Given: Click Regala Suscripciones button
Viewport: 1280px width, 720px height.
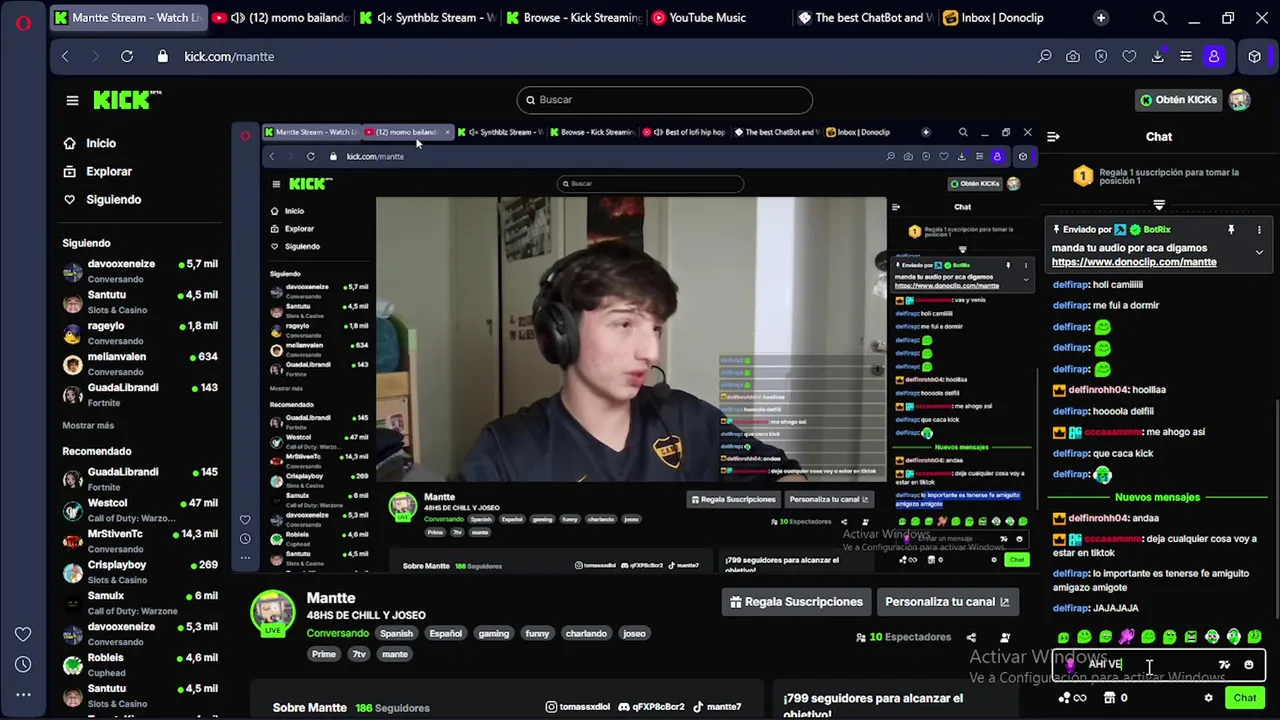Looking at the screenshot, I should coord(796,602).
